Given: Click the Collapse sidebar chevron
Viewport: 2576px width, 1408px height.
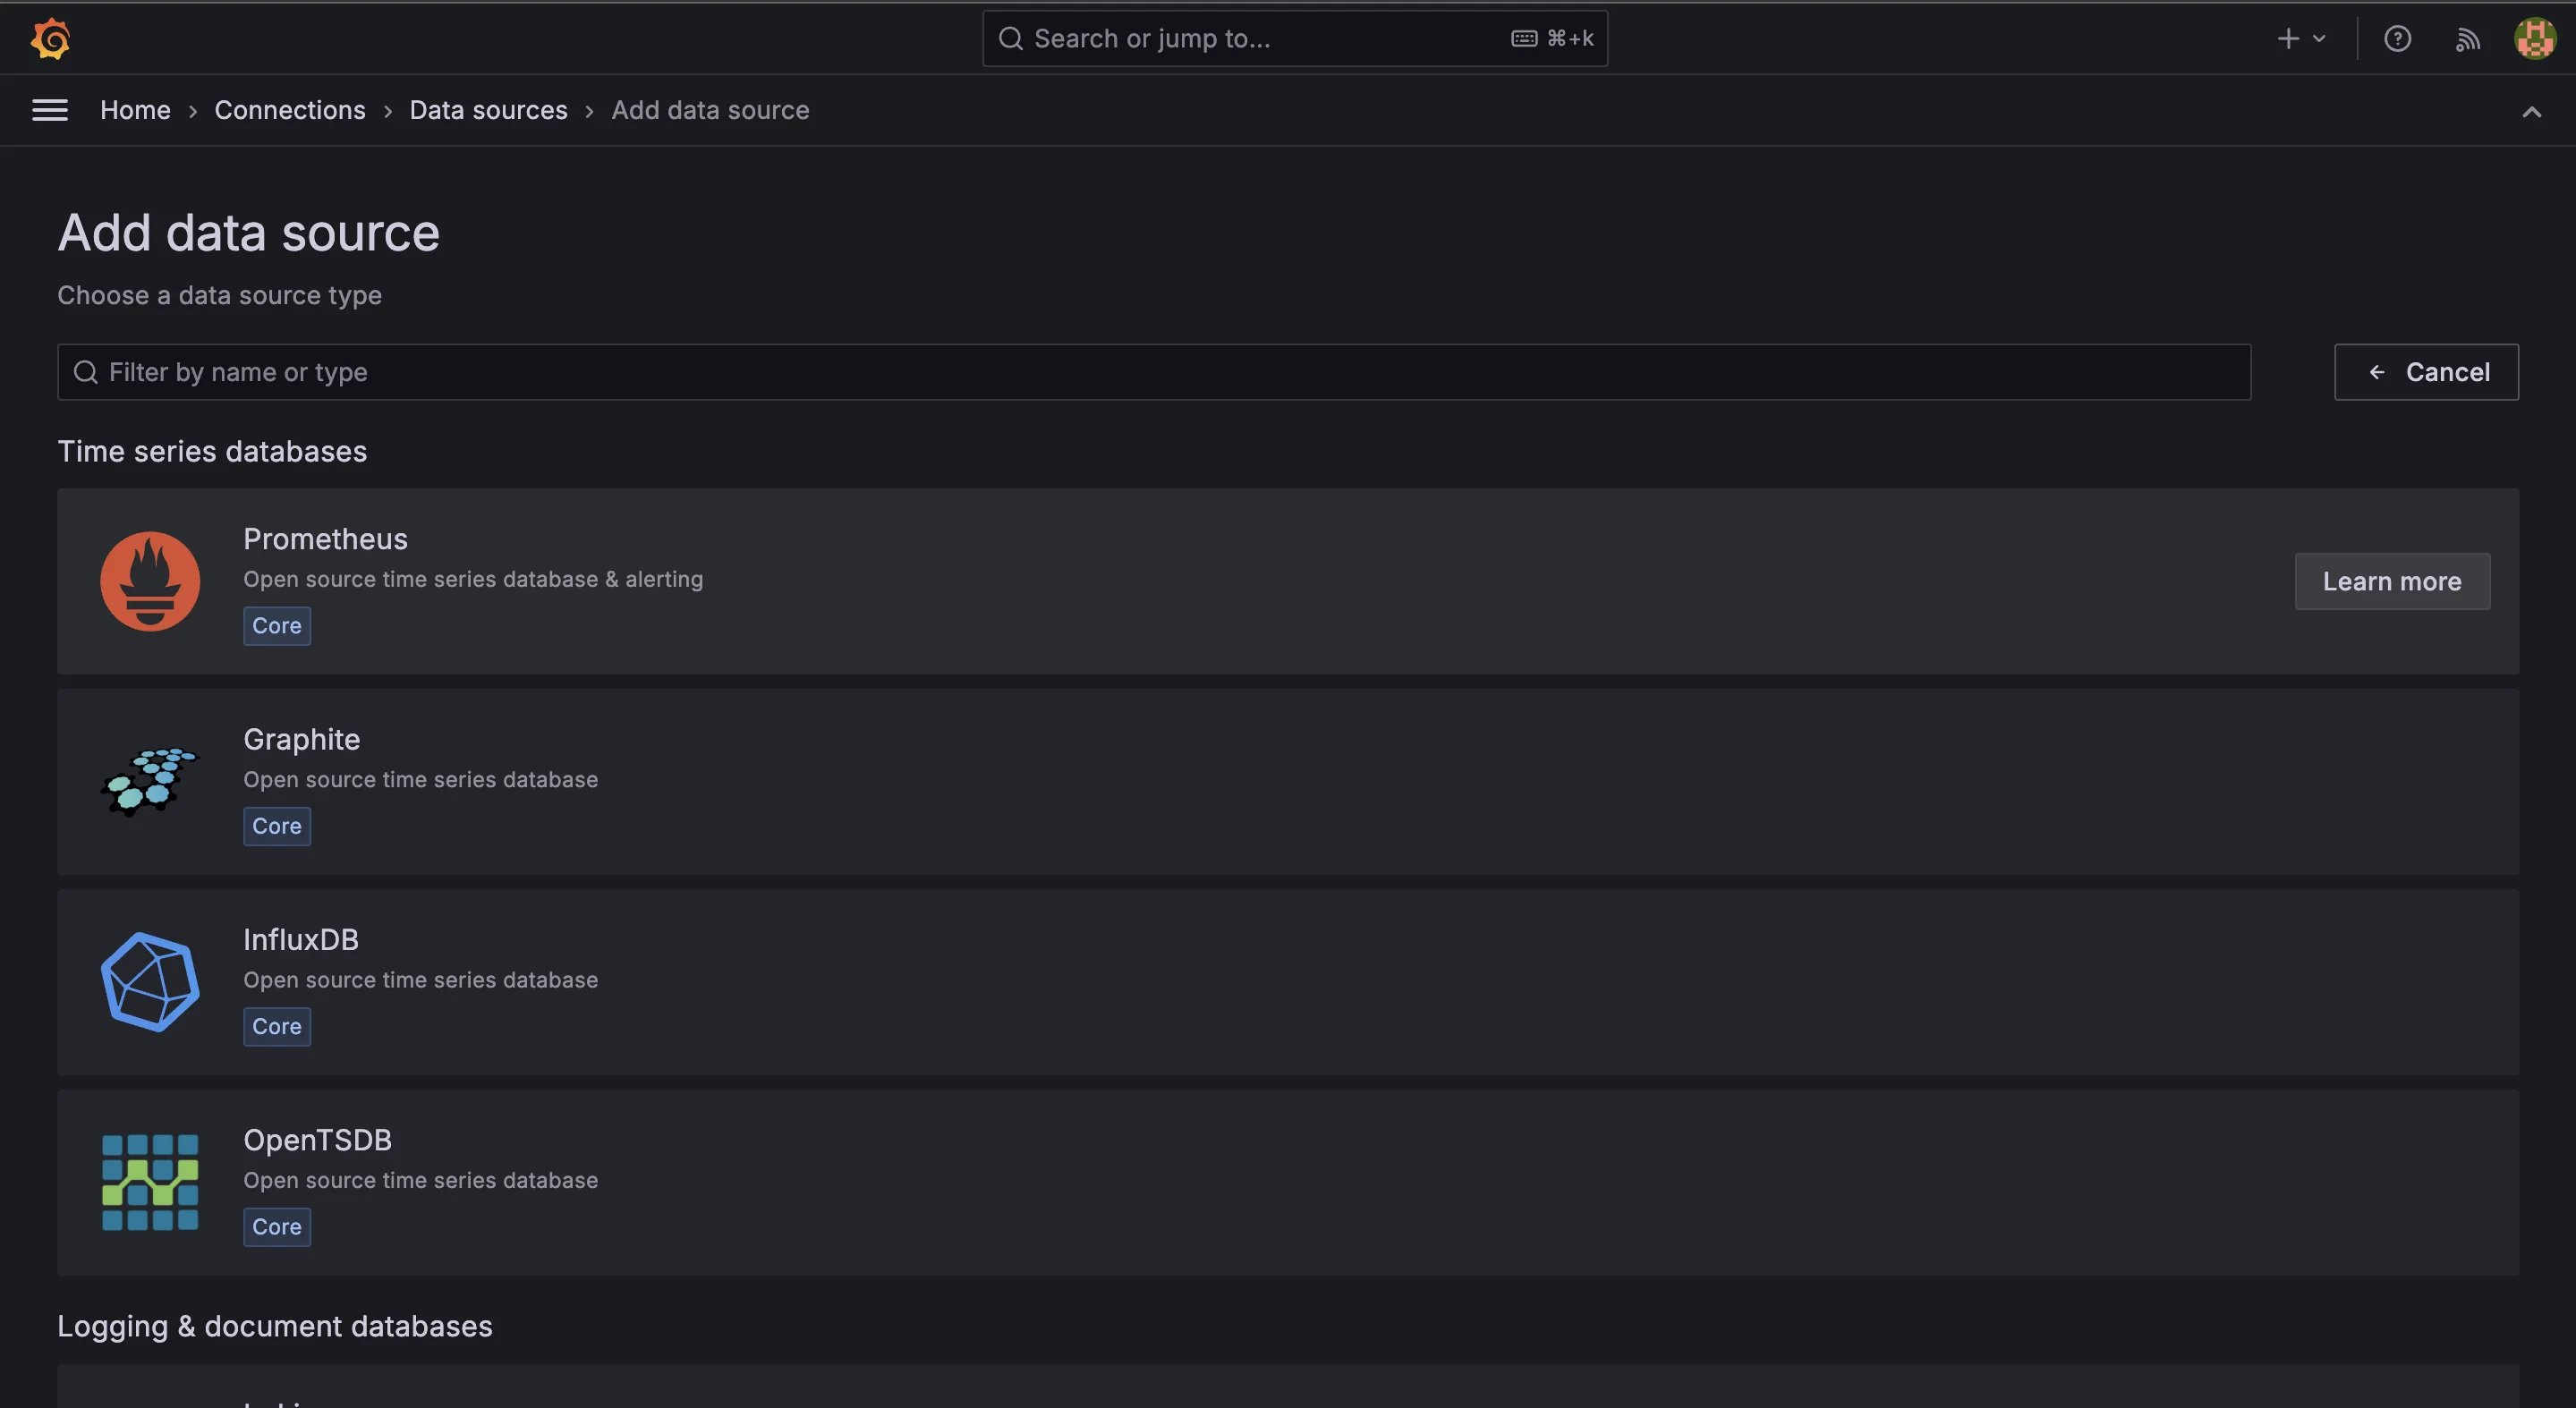Looking at the screenshot, I should 2531,109.
